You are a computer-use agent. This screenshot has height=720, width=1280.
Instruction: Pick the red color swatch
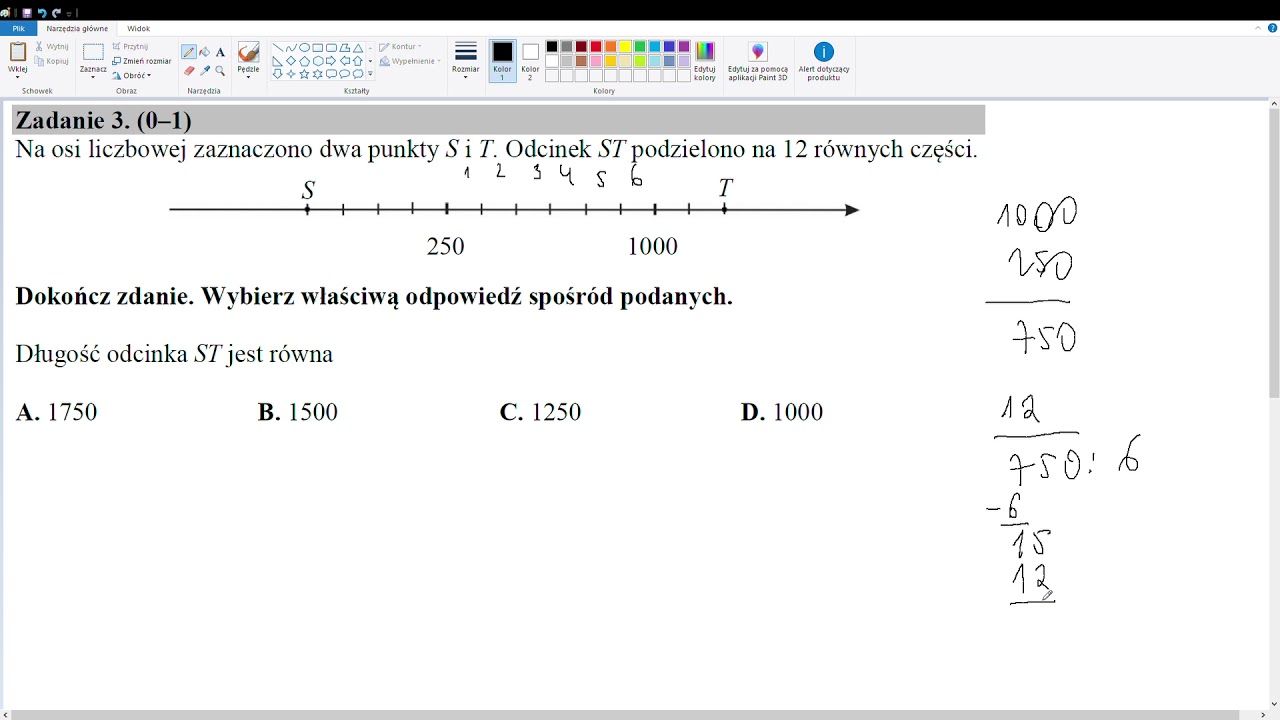pyautogui.click(x=596, y=47)
